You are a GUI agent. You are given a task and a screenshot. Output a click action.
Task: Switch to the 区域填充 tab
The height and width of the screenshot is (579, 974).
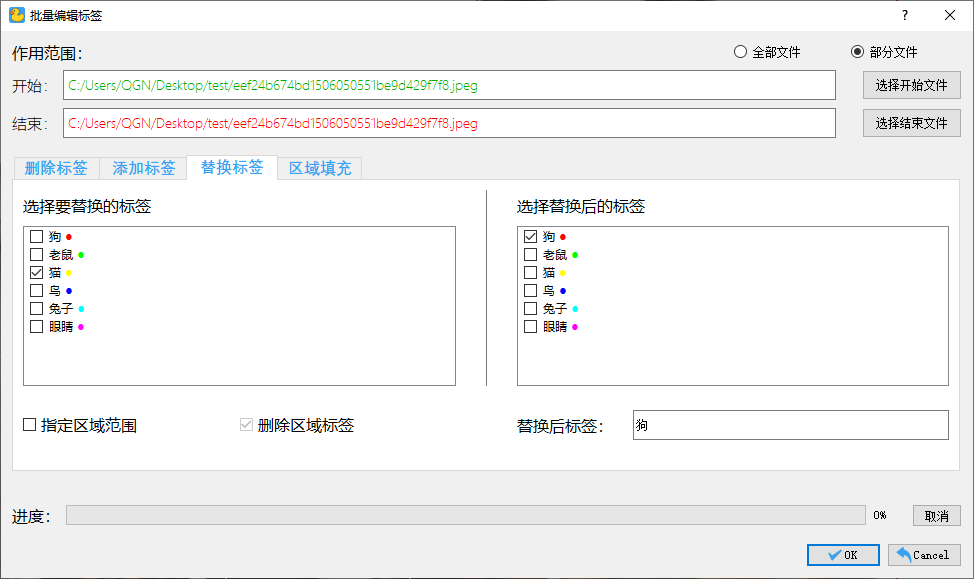pyautogui.click(x=320, y=168)
